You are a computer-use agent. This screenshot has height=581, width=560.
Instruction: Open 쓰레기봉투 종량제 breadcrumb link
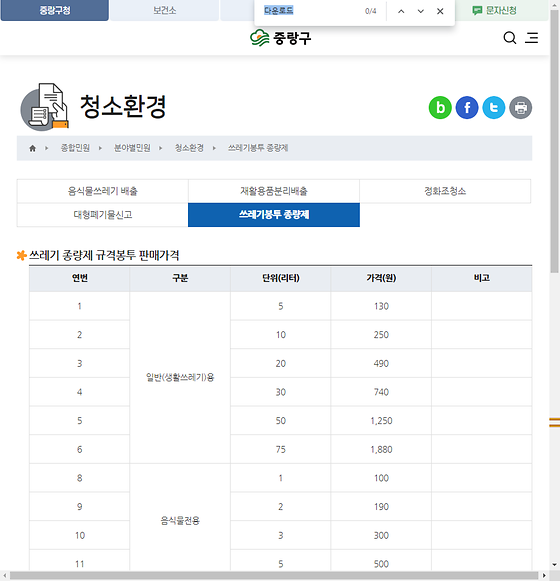coord(258,148)
